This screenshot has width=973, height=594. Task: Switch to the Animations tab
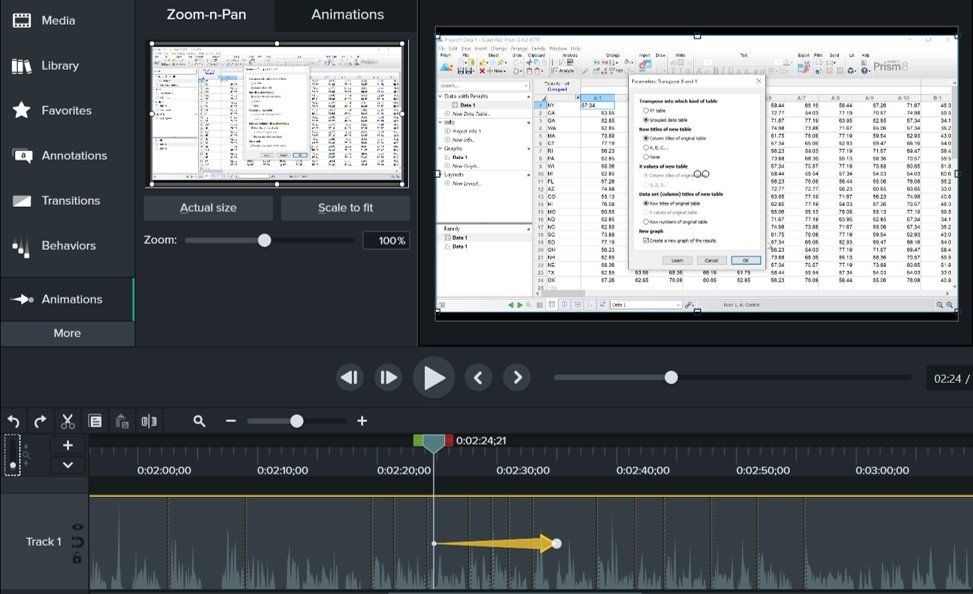click(347, 15)
